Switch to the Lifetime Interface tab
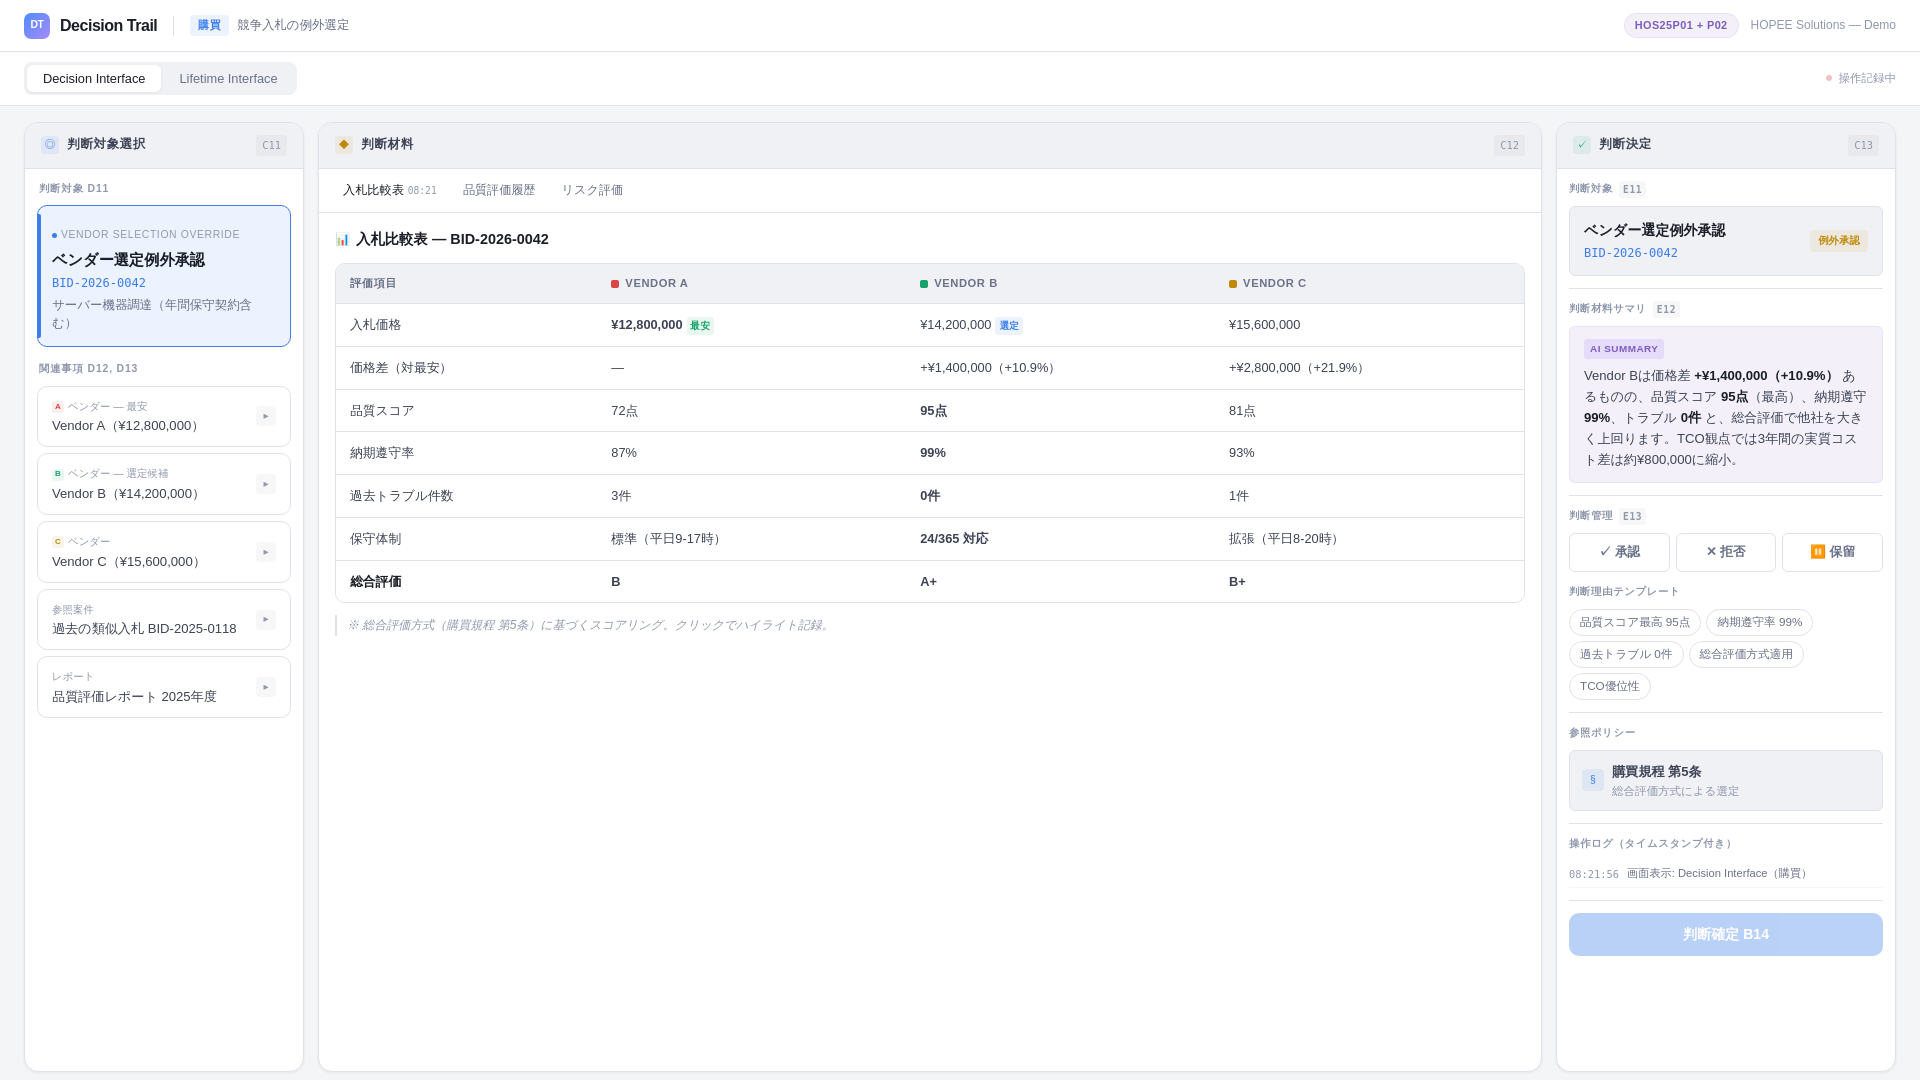1920x1080 pixels. (x=228, y=79)
